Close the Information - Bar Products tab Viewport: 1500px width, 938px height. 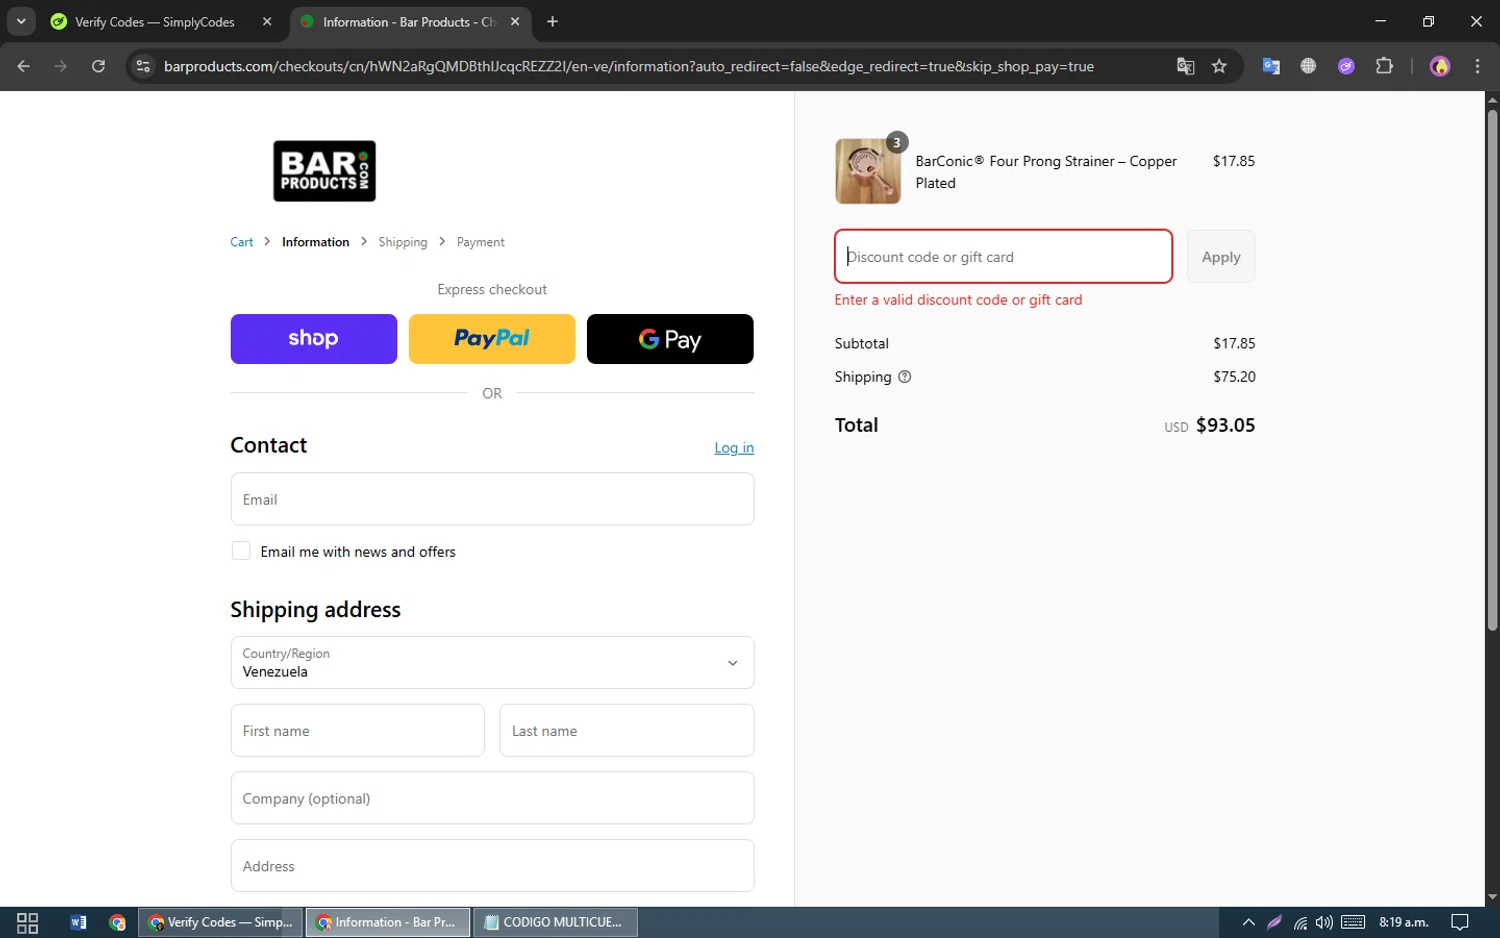515,22
